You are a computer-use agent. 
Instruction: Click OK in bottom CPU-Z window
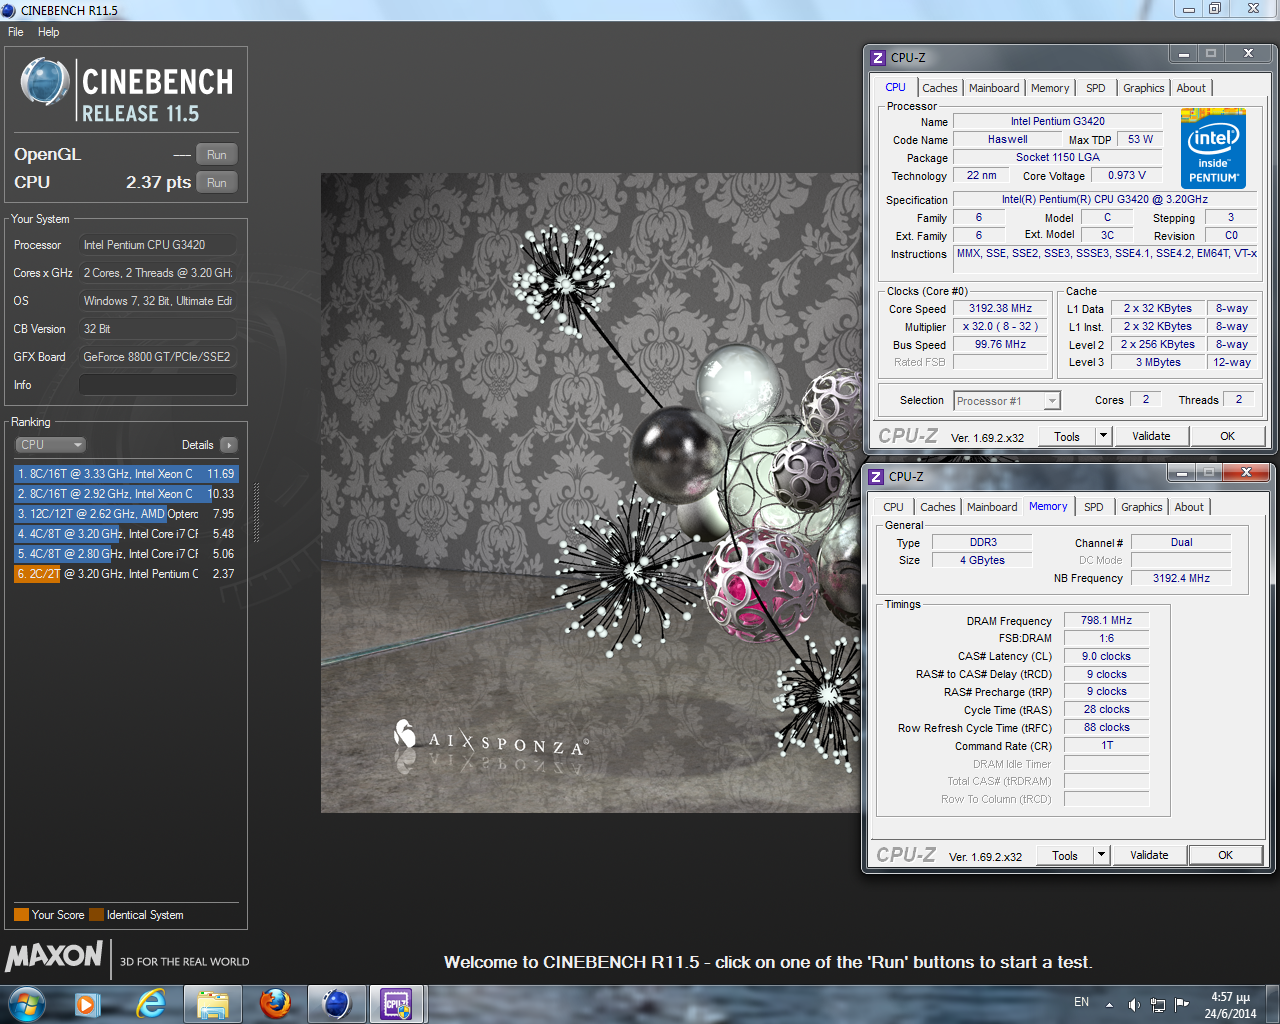click(x=1225, y=855)
